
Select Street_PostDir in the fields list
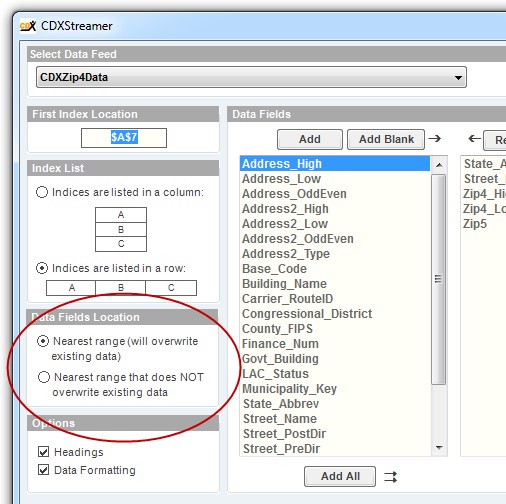[335, 434]
